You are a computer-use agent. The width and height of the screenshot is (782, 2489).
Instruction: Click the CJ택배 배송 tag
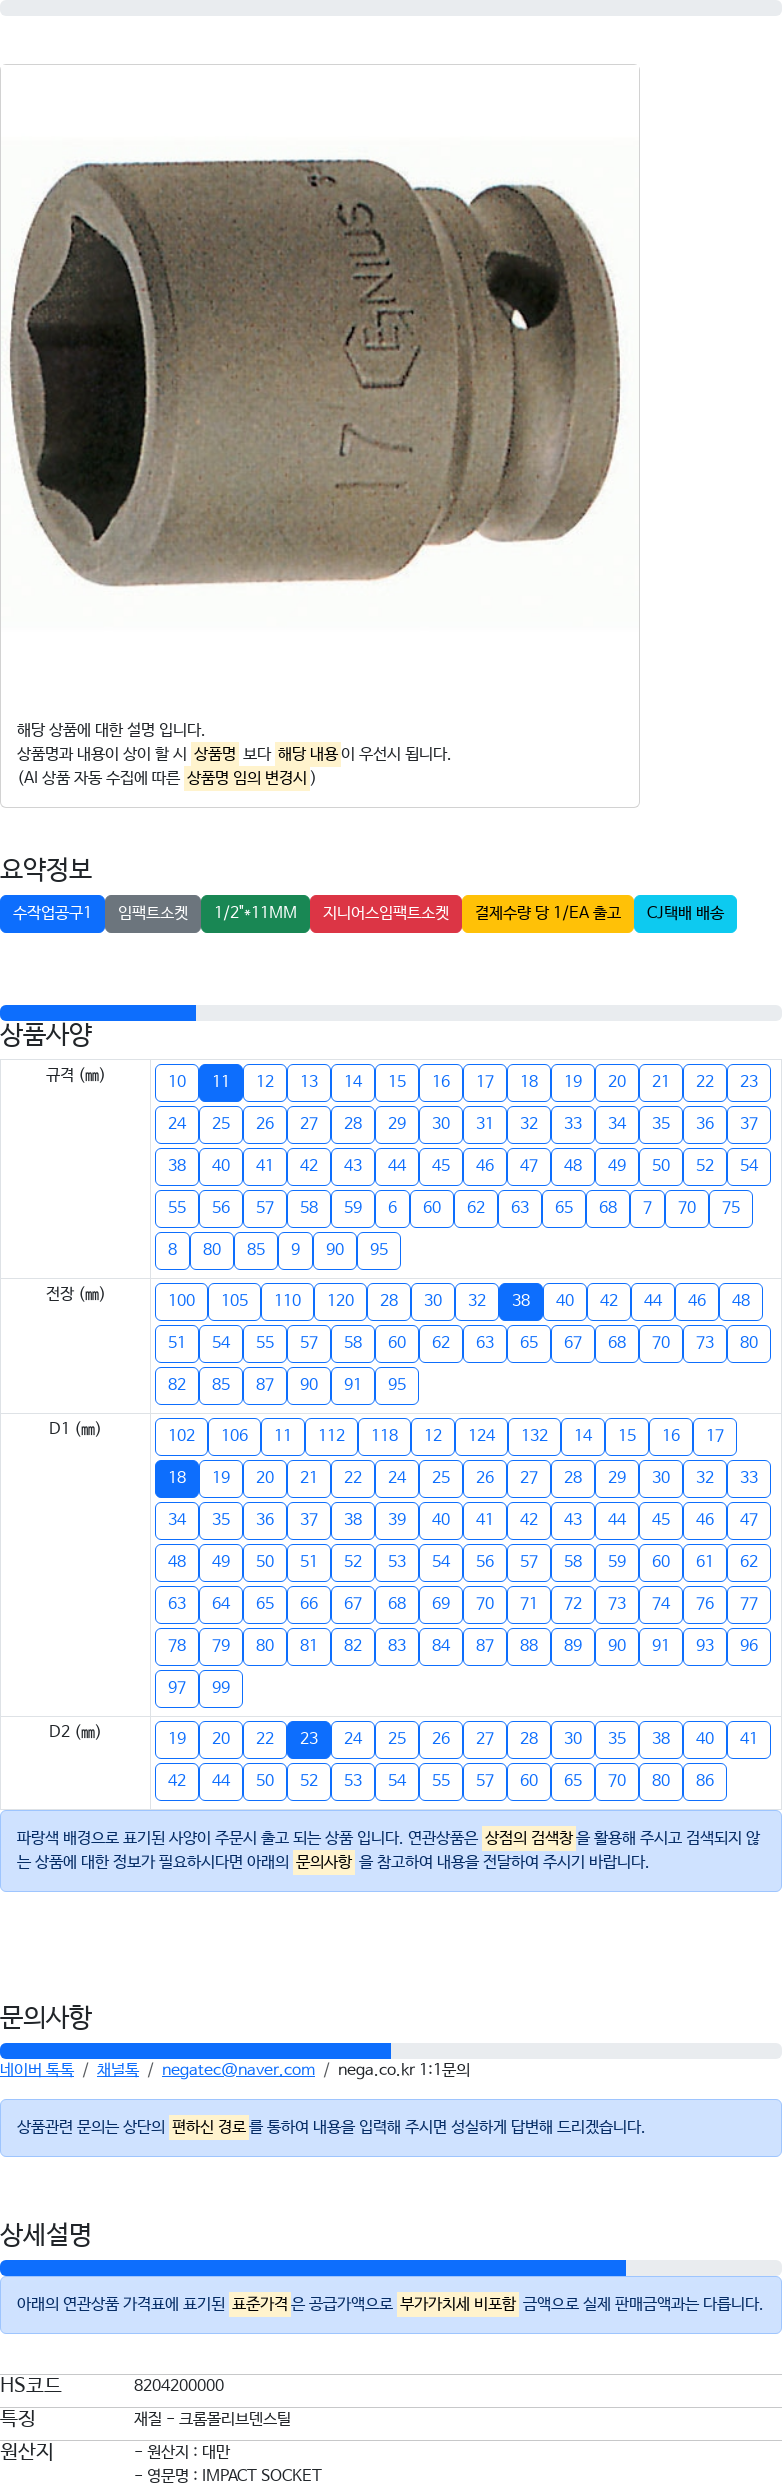pyautogui.click(x=685, y=913)
